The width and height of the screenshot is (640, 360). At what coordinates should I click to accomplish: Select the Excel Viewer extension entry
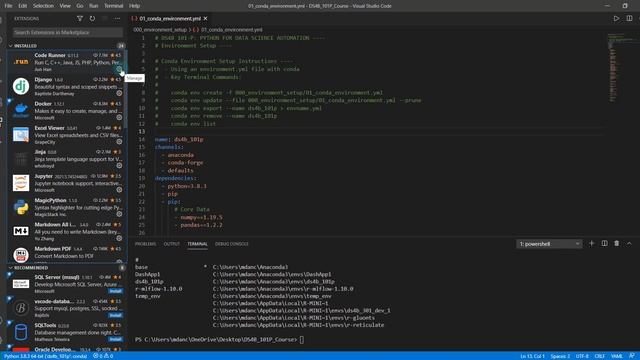click(67, 135)
